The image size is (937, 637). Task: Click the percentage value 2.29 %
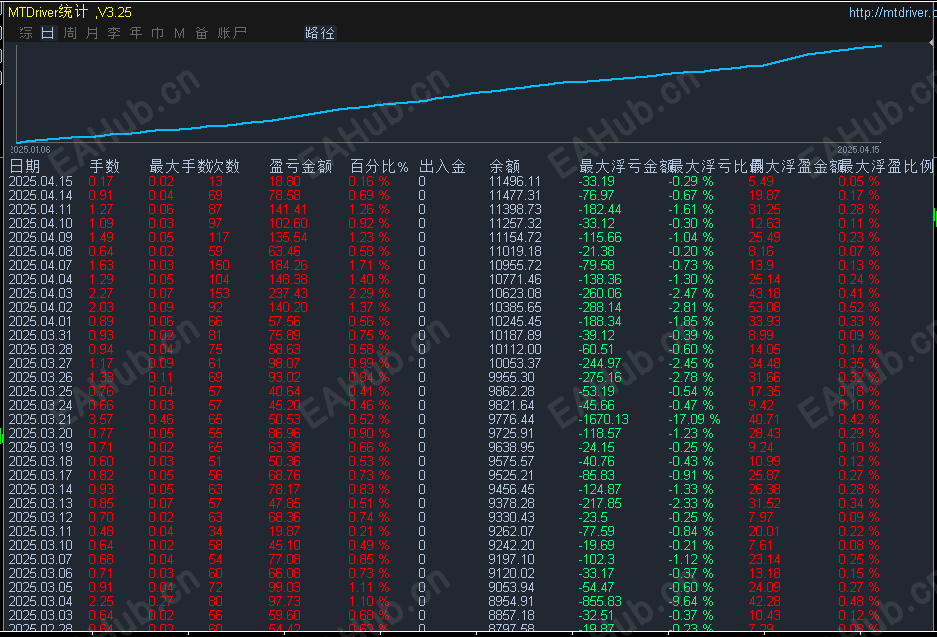pyautogui.click(x=369, y=293)
